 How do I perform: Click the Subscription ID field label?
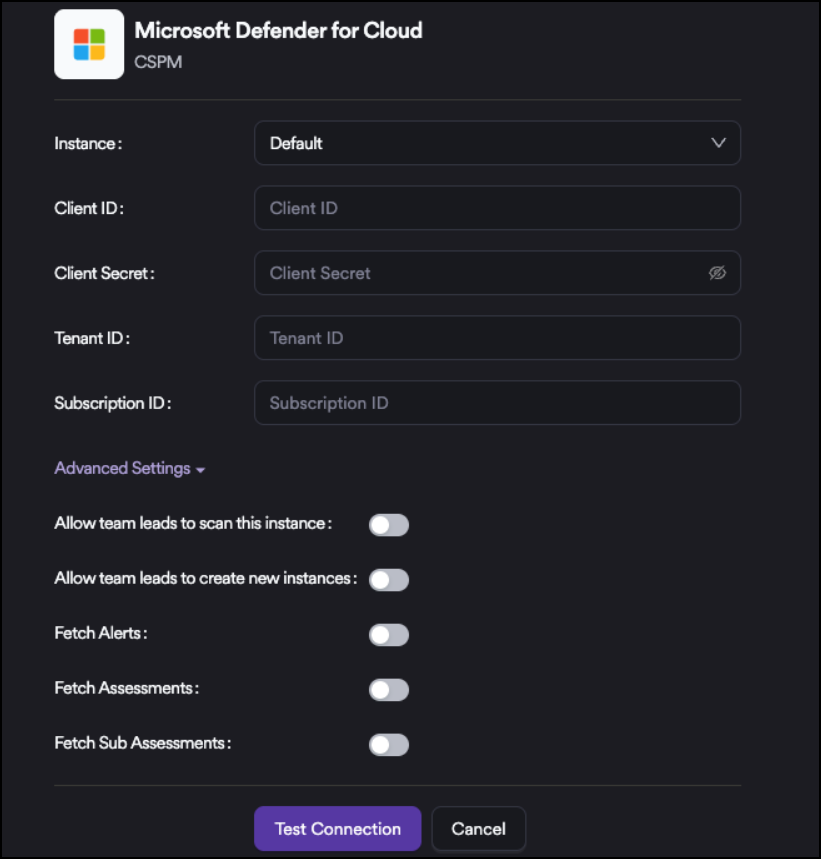click(x=113, y=403)
